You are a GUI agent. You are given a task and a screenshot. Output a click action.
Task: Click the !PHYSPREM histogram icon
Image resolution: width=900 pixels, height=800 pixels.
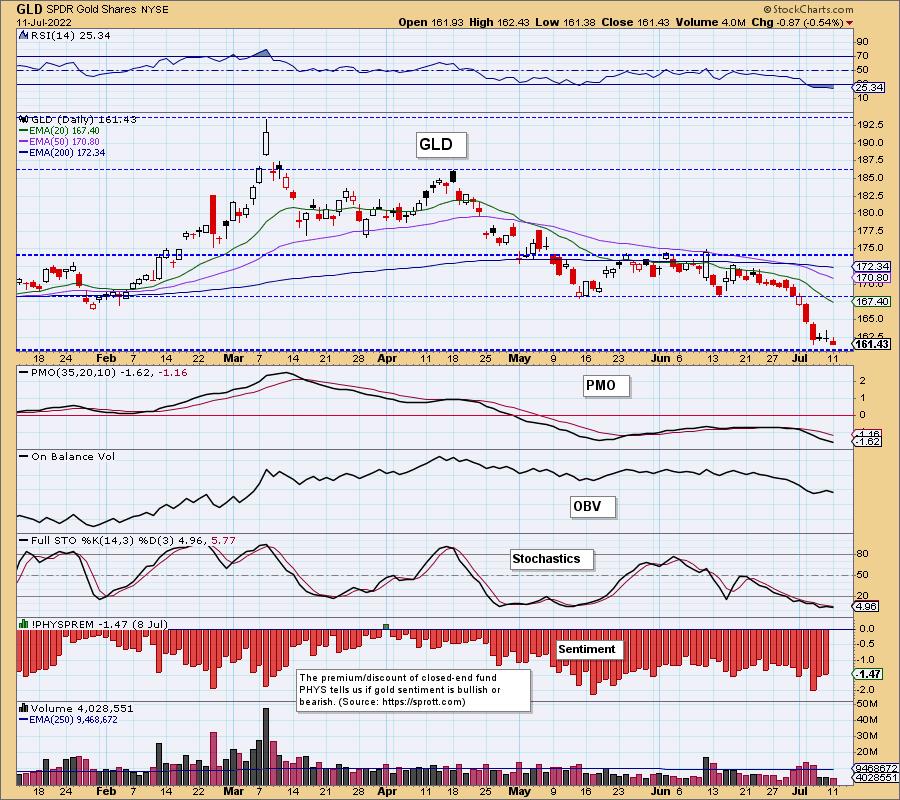click(24, 624)
